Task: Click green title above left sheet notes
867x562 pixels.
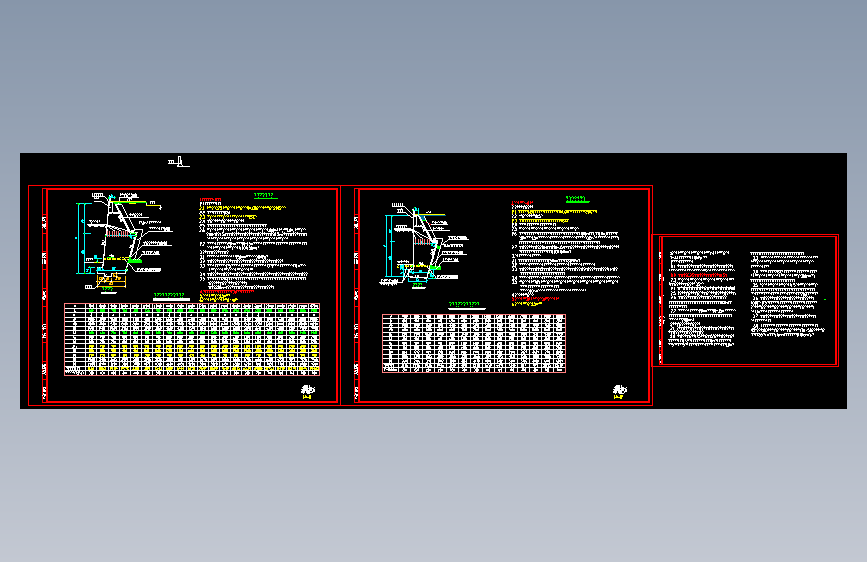Action: tap(264, 195)
